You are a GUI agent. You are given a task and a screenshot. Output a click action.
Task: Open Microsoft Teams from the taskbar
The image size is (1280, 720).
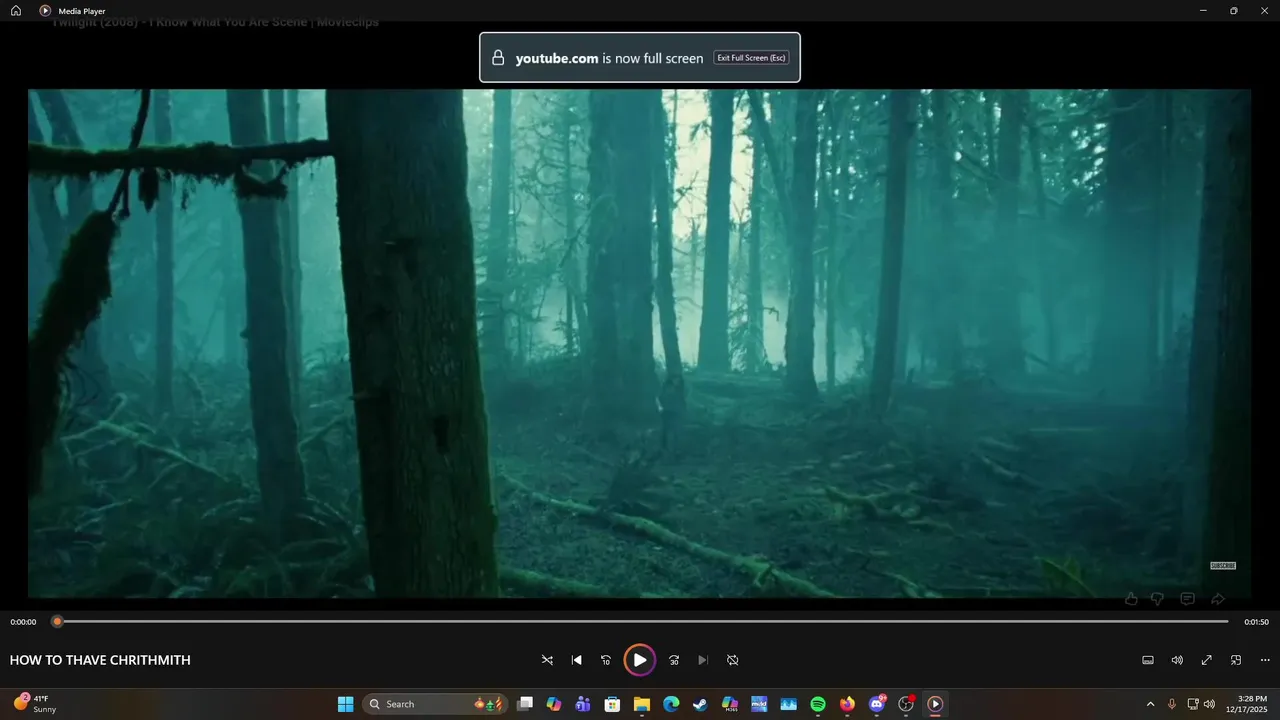(x=583, y=704)
